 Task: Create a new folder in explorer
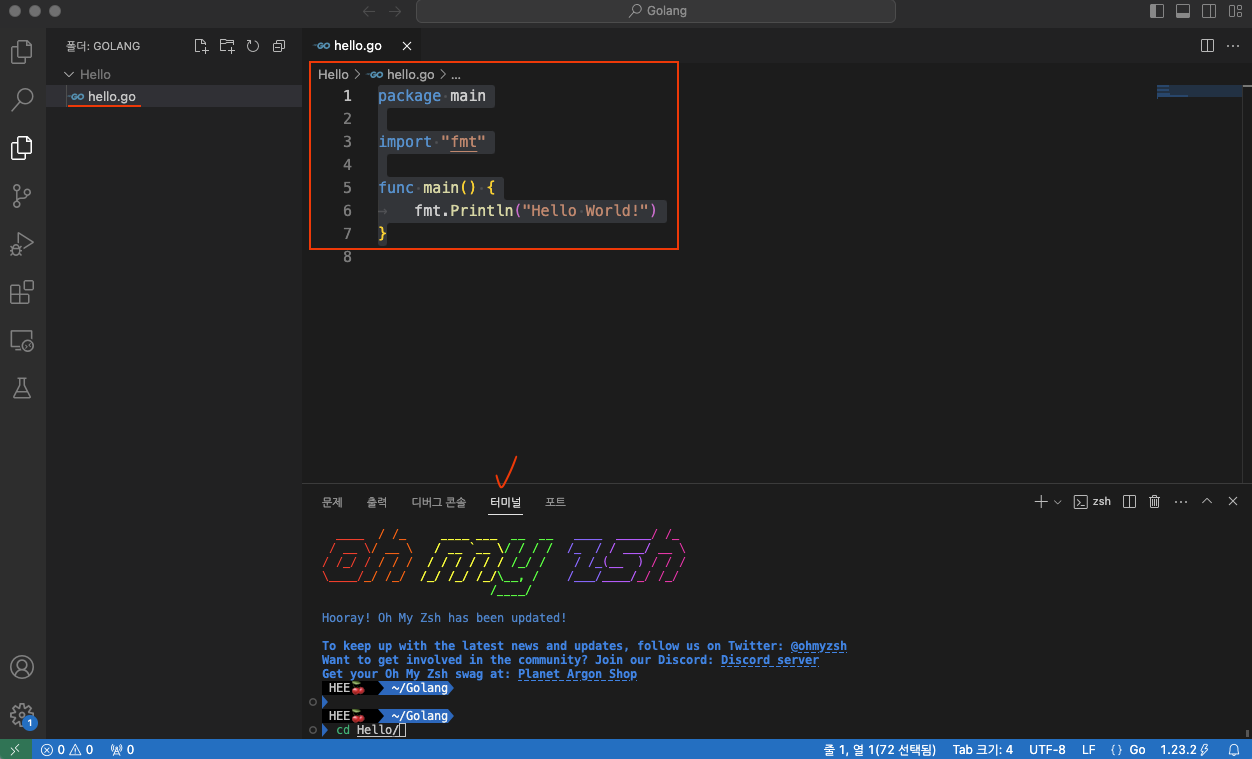click(227, 46)
